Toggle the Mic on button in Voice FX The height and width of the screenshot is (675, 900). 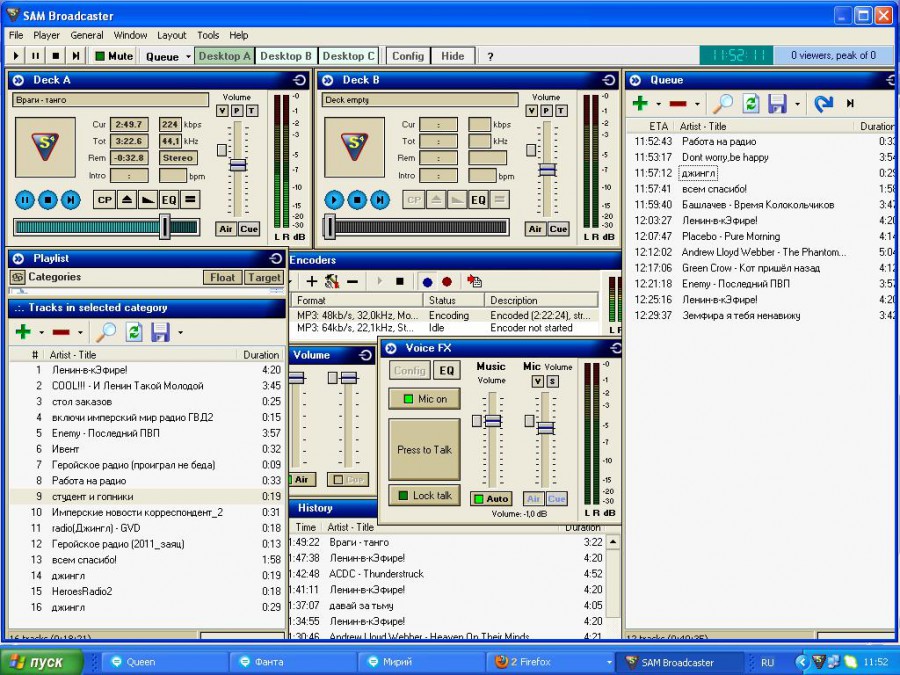click(x=425, y=399)
